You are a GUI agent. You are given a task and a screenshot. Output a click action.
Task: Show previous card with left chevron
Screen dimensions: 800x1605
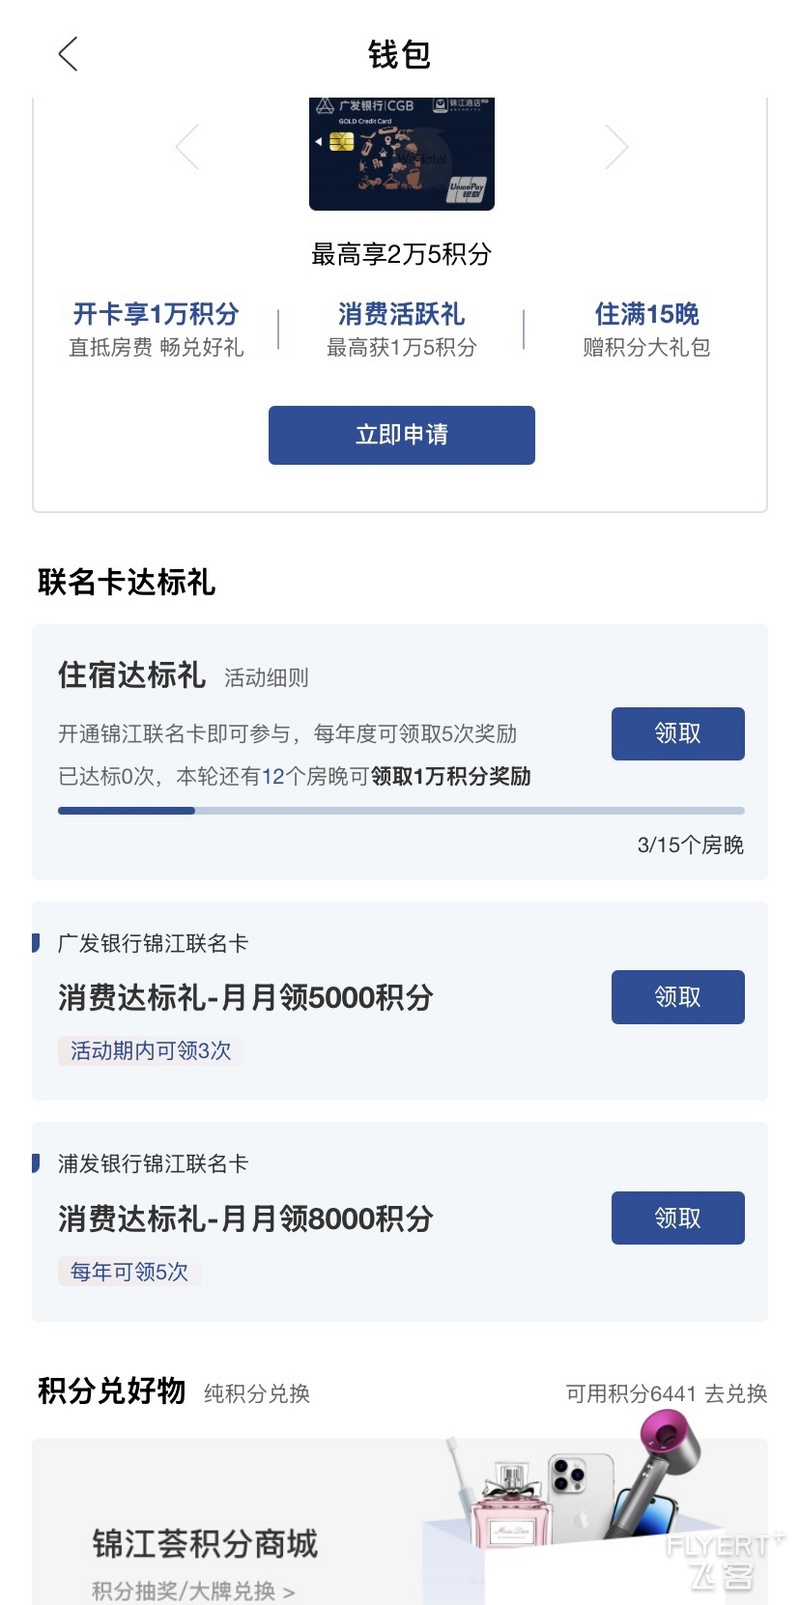pyautogui.click(x=188, y=147)
